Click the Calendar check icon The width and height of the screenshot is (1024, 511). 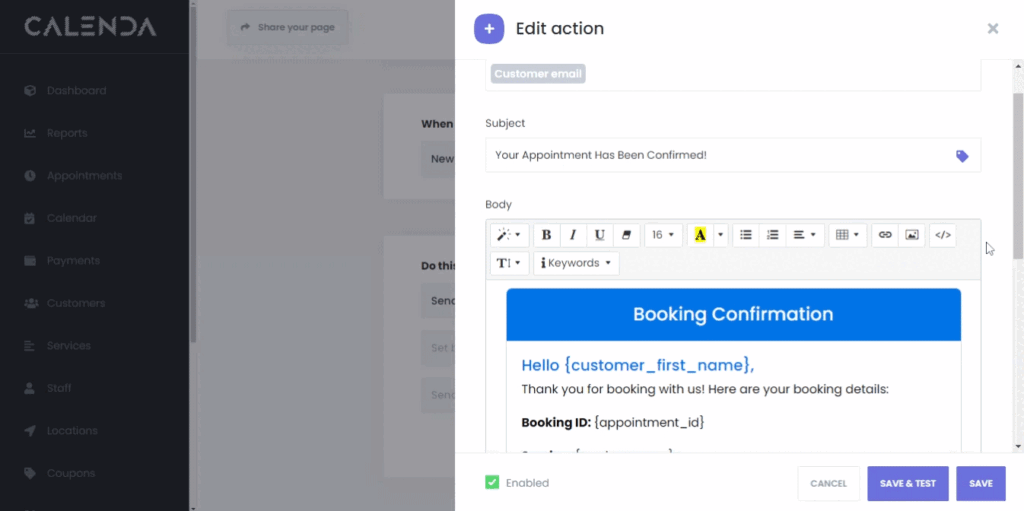pos(29,218)
